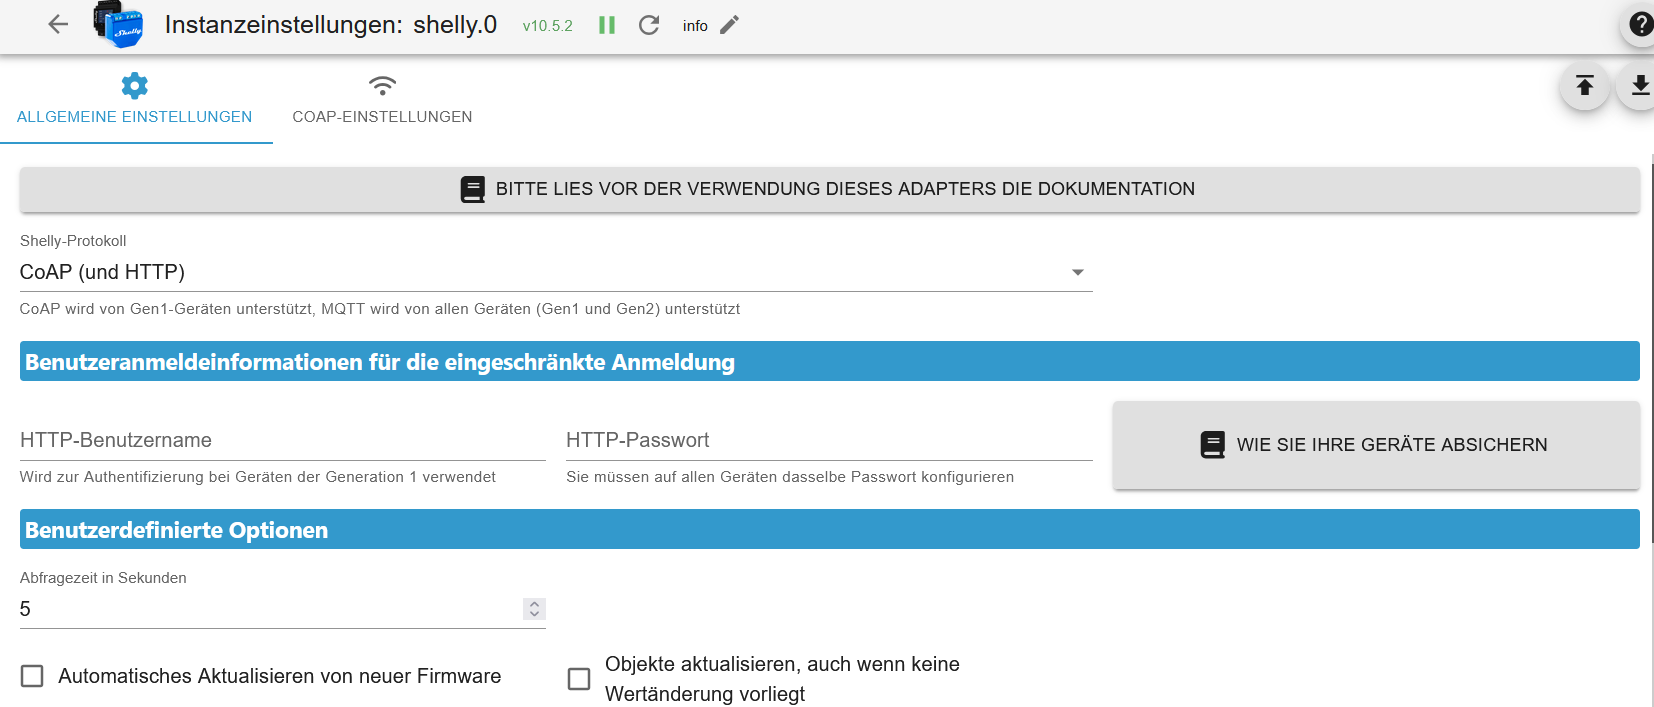Open Wie Sie Ihre Geräte absichern
The width and height of the screenshot is (1654, 707).
(x=1376, y=445)
